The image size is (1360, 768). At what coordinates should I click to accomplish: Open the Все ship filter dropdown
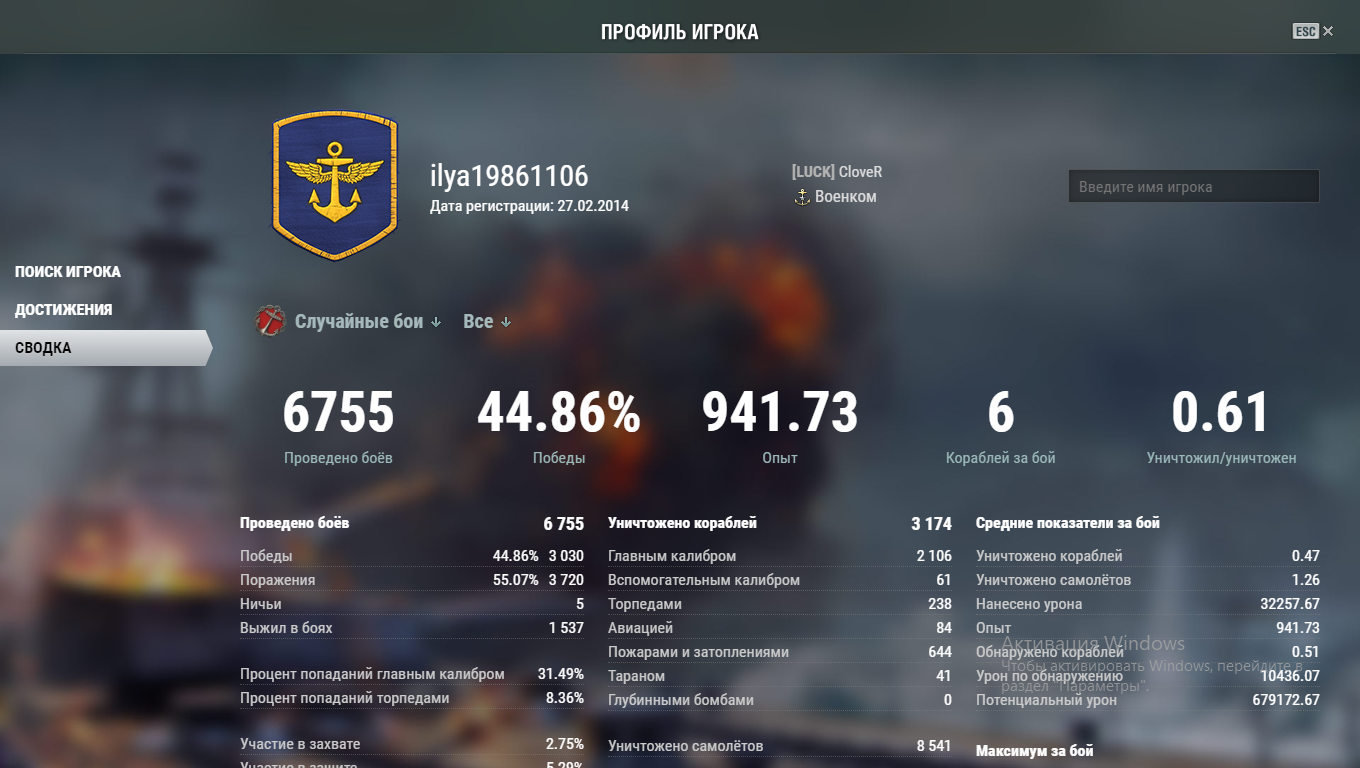tap(487, 322)
